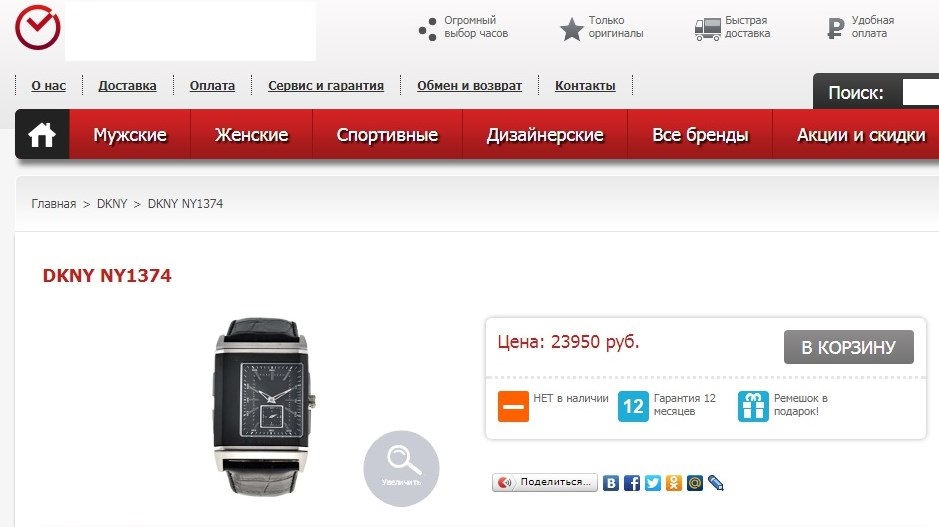Screen dimensions: 939x527
Task: Click the Поиск search input field
Action: (x=921, y=93)
